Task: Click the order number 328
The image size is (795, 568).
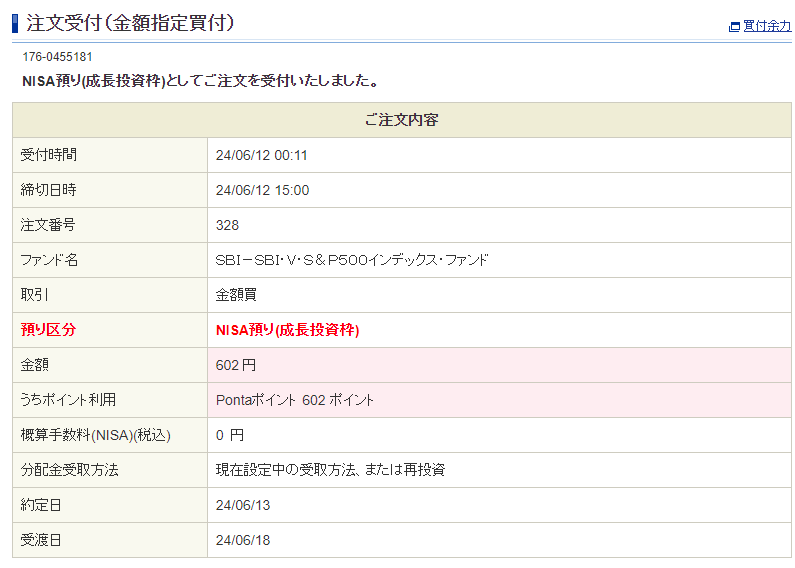Action: [x=227, y=225]
